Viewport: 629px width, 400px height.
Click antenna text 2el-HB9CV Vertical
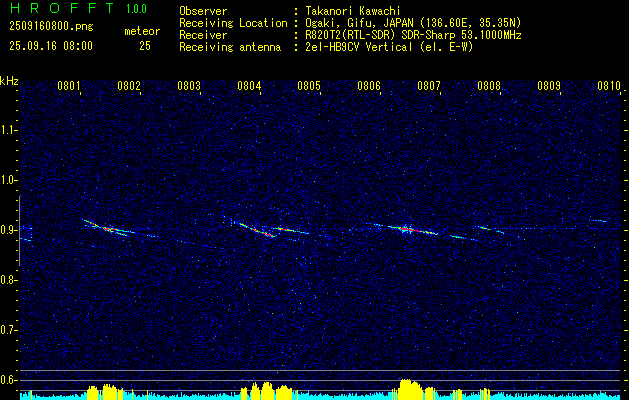click(x=359, y=47)
